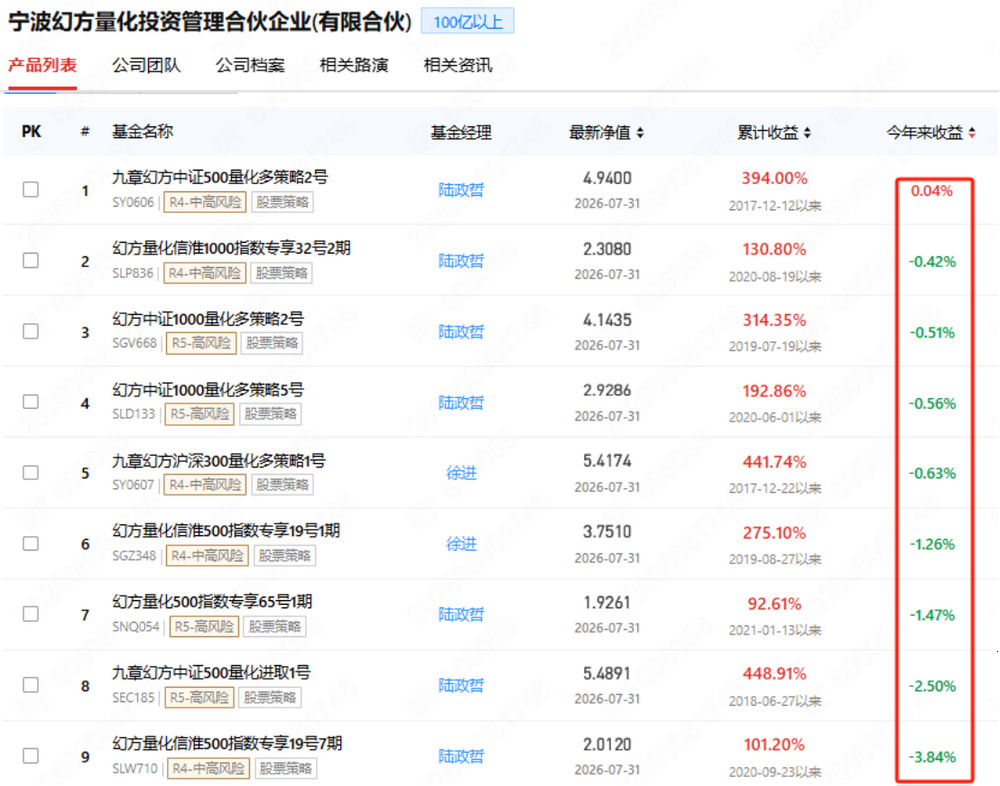Viewport: 1000px width, 786px height.
Task: Open the 相关路演 tab
Action: click(x=354, y=65)
